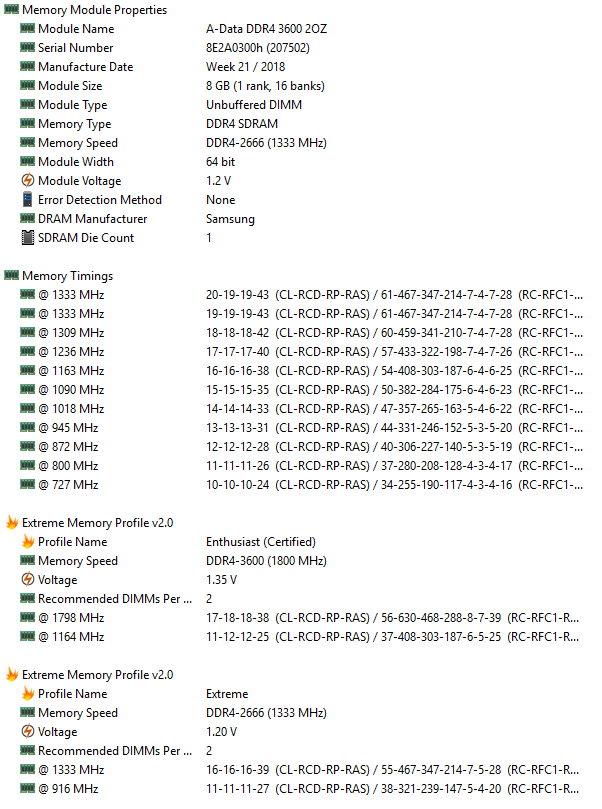Select the 1.20 V voltage value
The image size is (602, 809).
(221, 732)
